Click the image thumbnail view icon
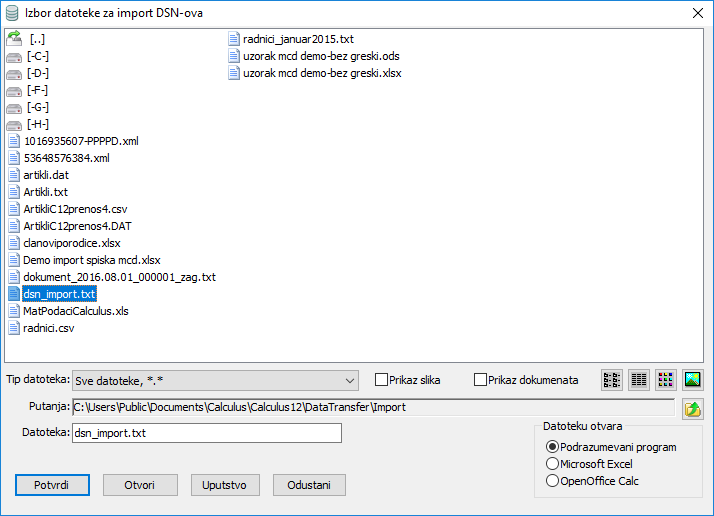 (693, 380)
